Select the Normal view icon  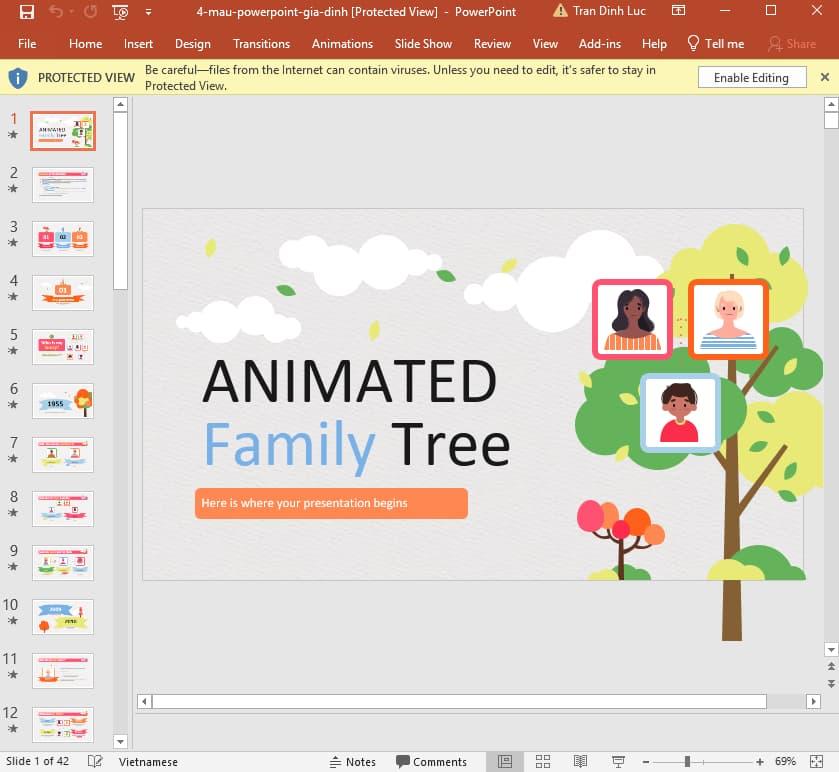[x=505, y=761]
